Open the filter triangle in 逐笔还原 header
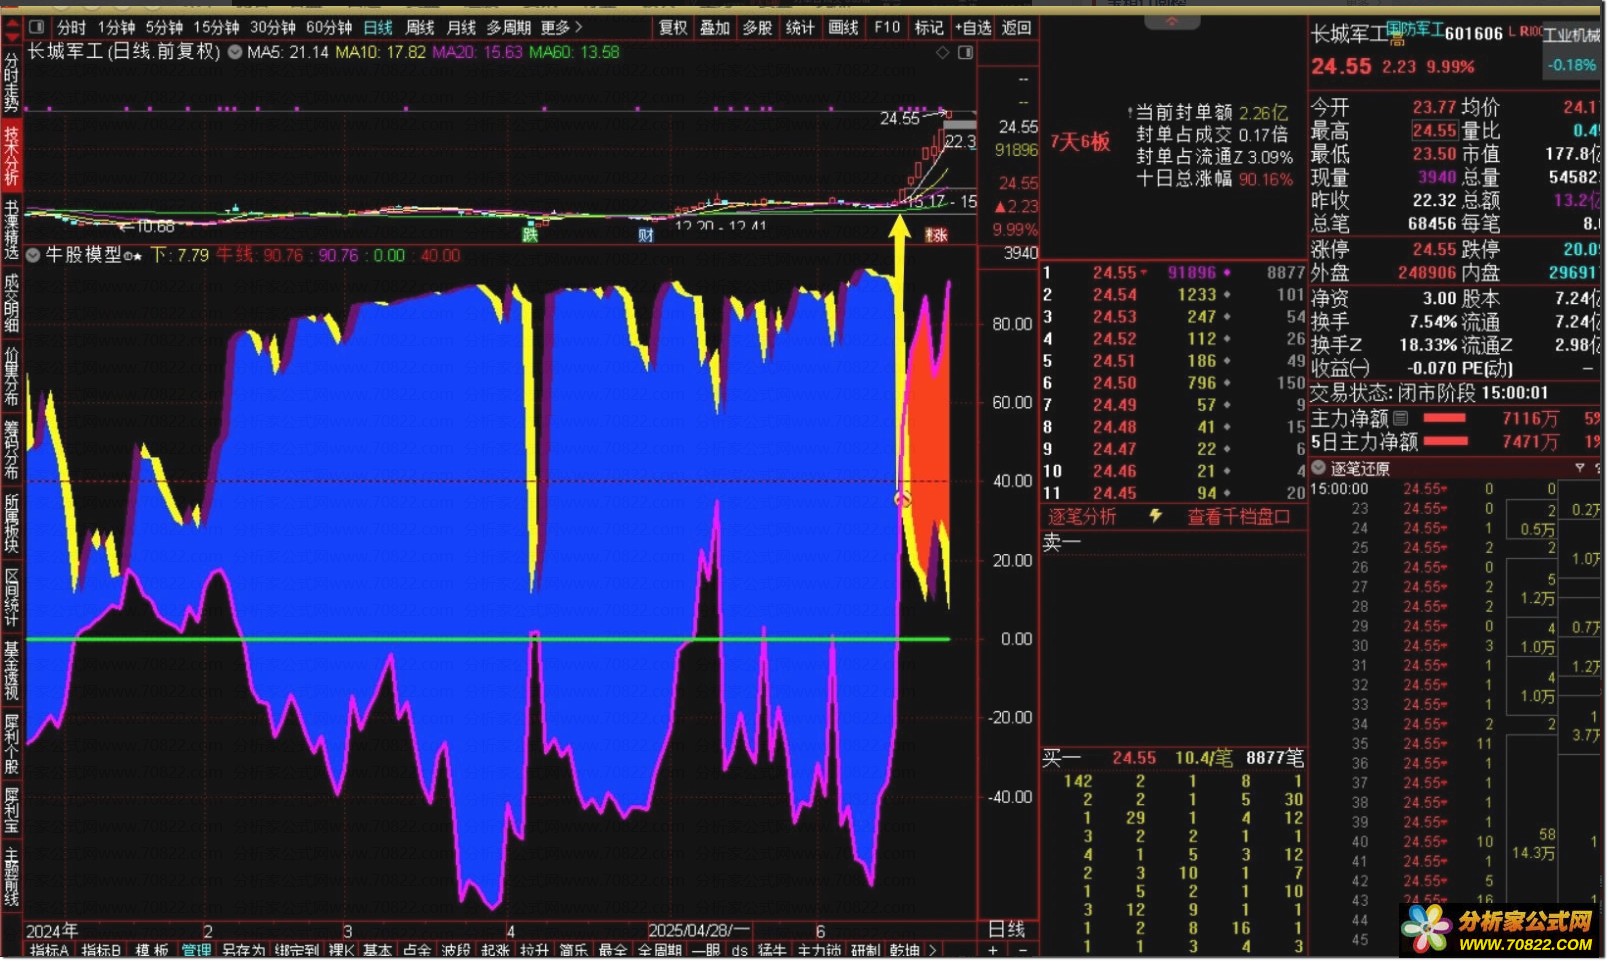This screenshot has height=961, width=1609. coord(1580,468)
